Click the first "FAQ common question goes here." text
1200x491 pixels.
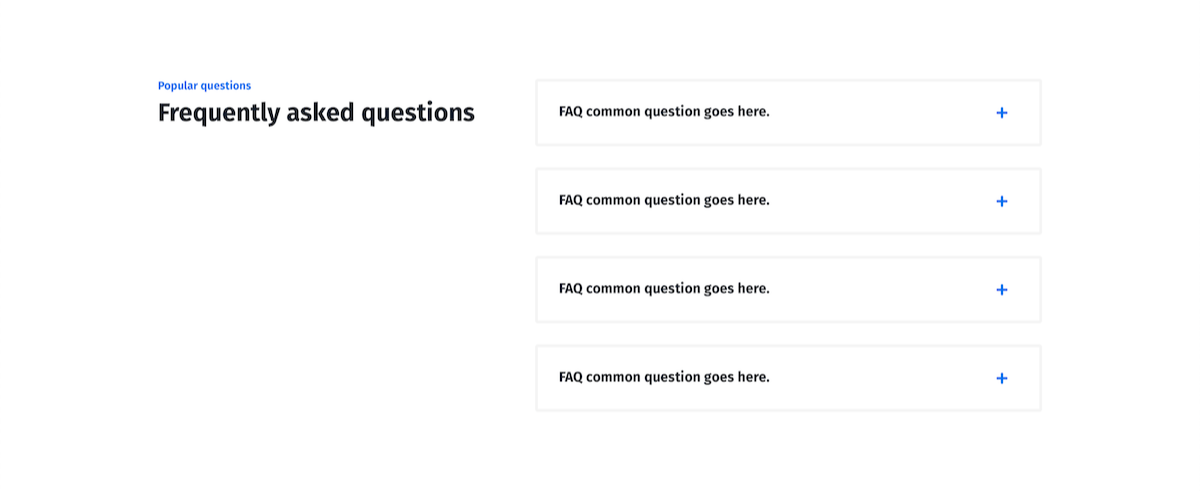tap(664, 111)
